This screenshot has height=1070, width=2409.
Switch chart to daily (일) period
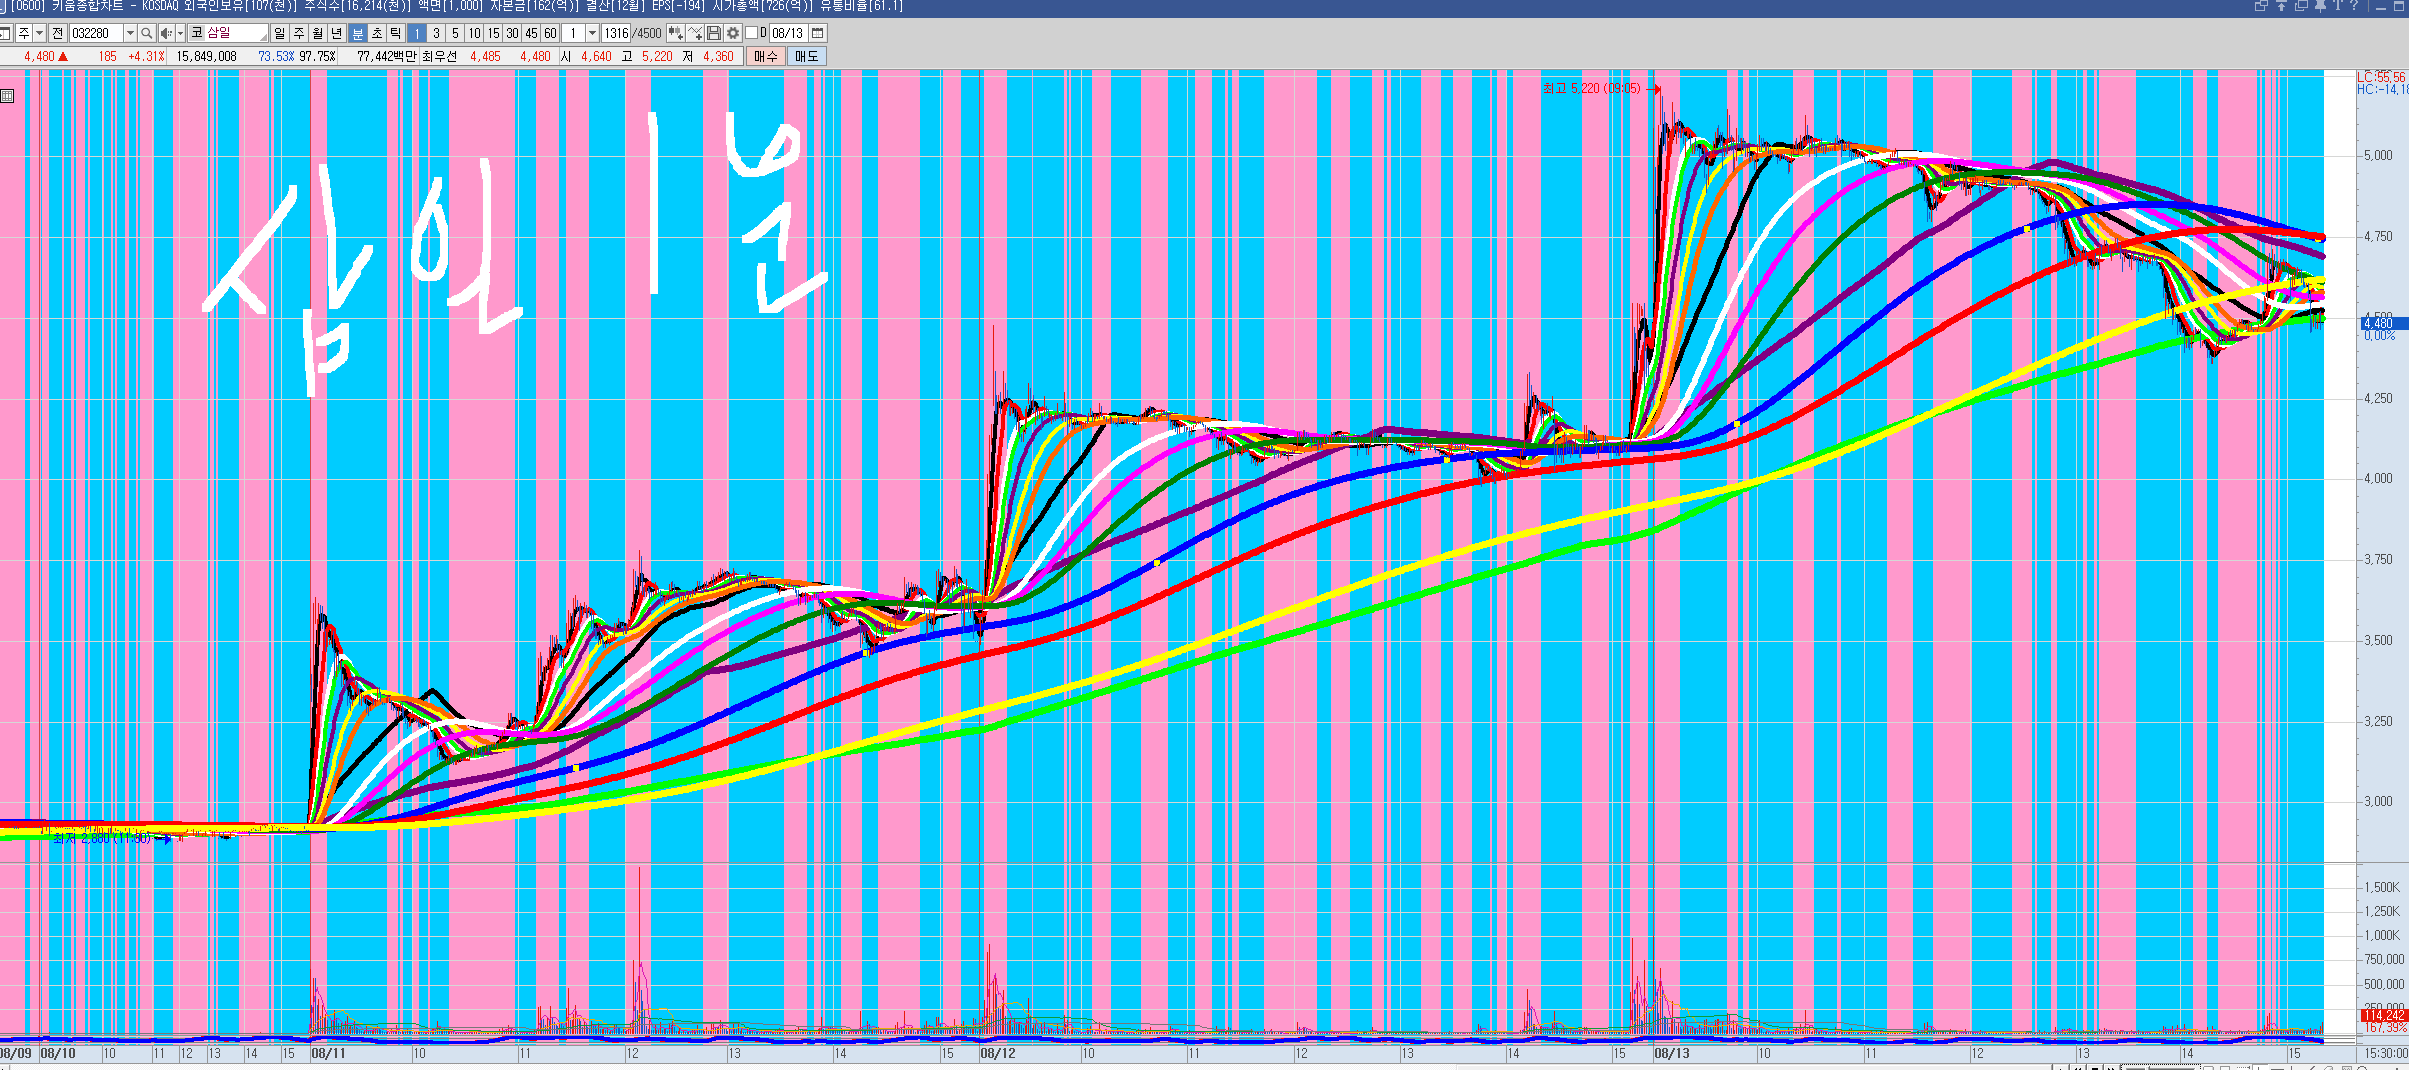279,33
